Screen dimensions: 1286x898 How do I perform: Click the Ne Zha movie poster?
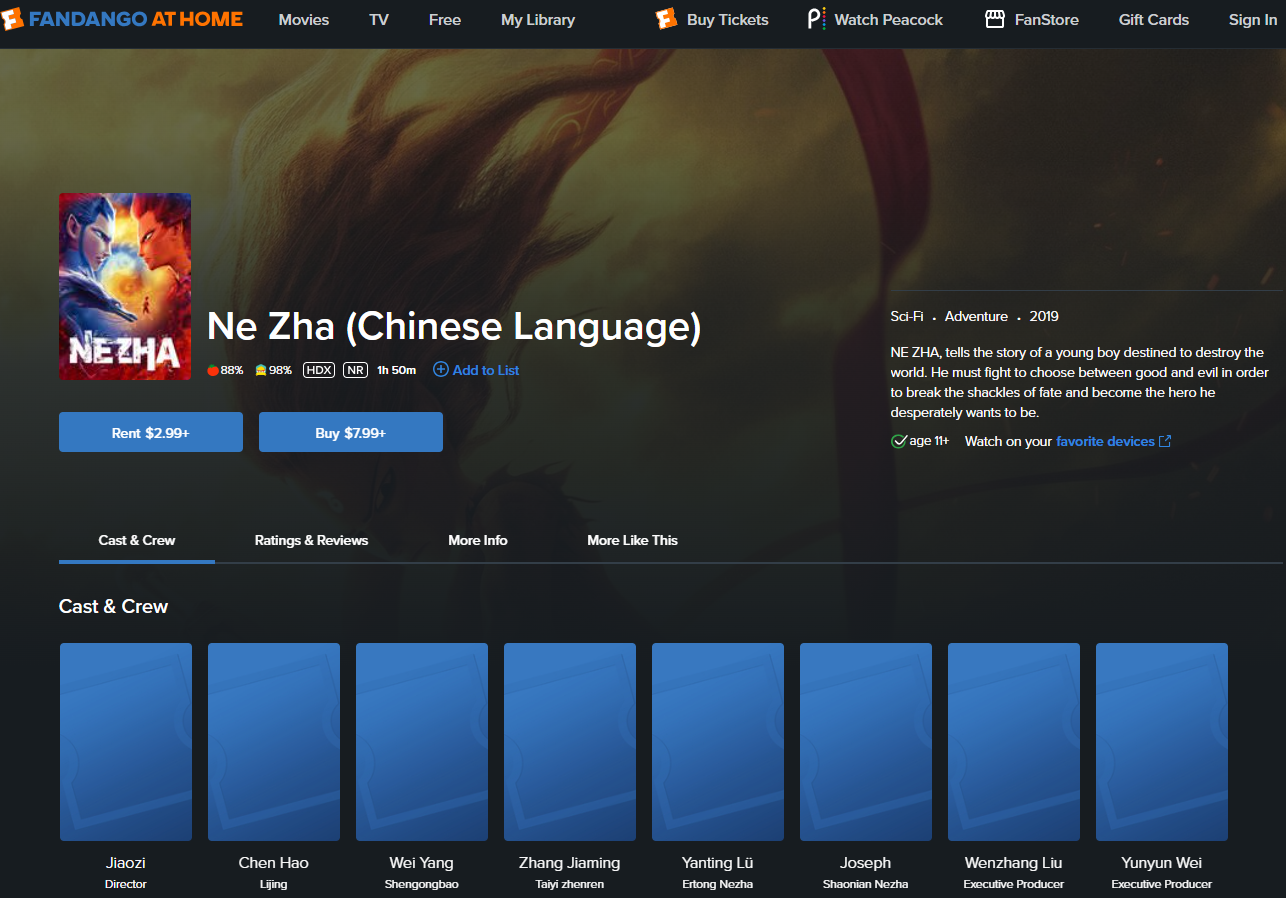click(x=125, y=286)
